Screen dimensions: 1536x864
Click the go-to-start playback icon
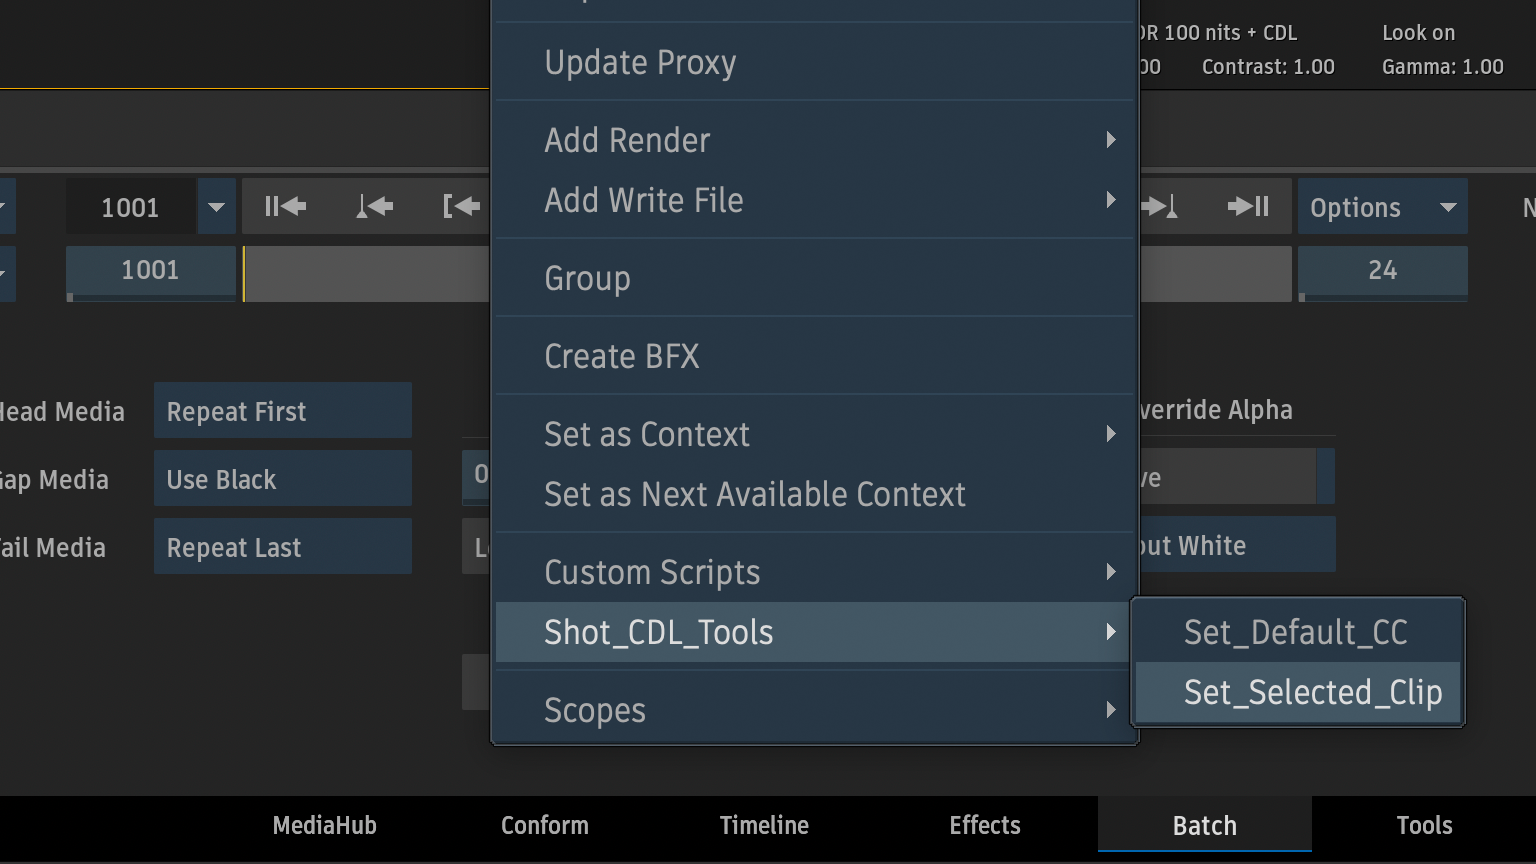click(285, 207)
